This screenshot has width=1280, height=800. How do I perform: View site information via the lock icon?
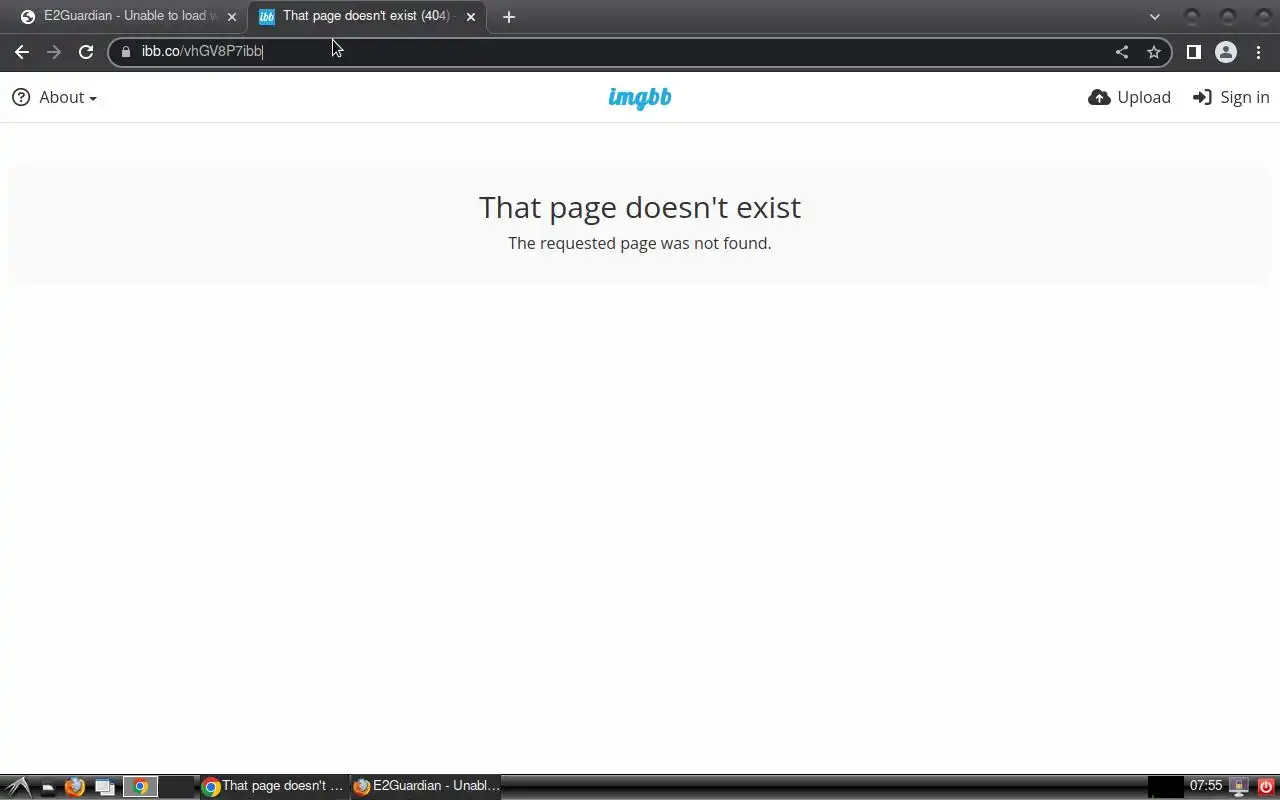[x=126, y=52]
